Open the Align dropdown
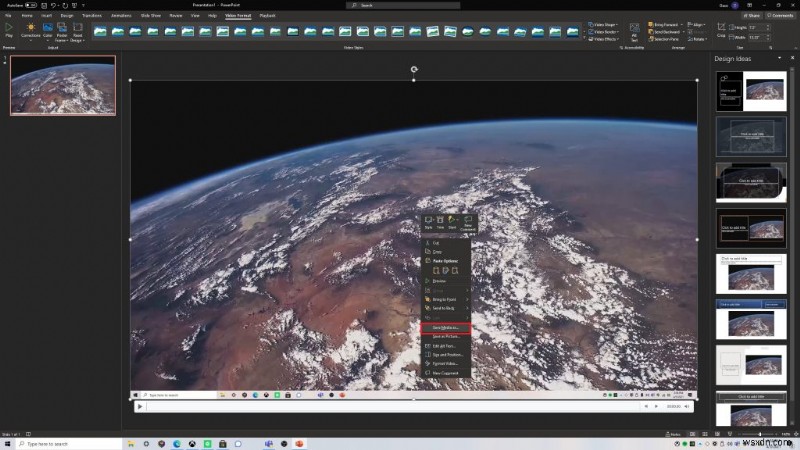This screenshot has height=450, width=800. tap(696, 24)
